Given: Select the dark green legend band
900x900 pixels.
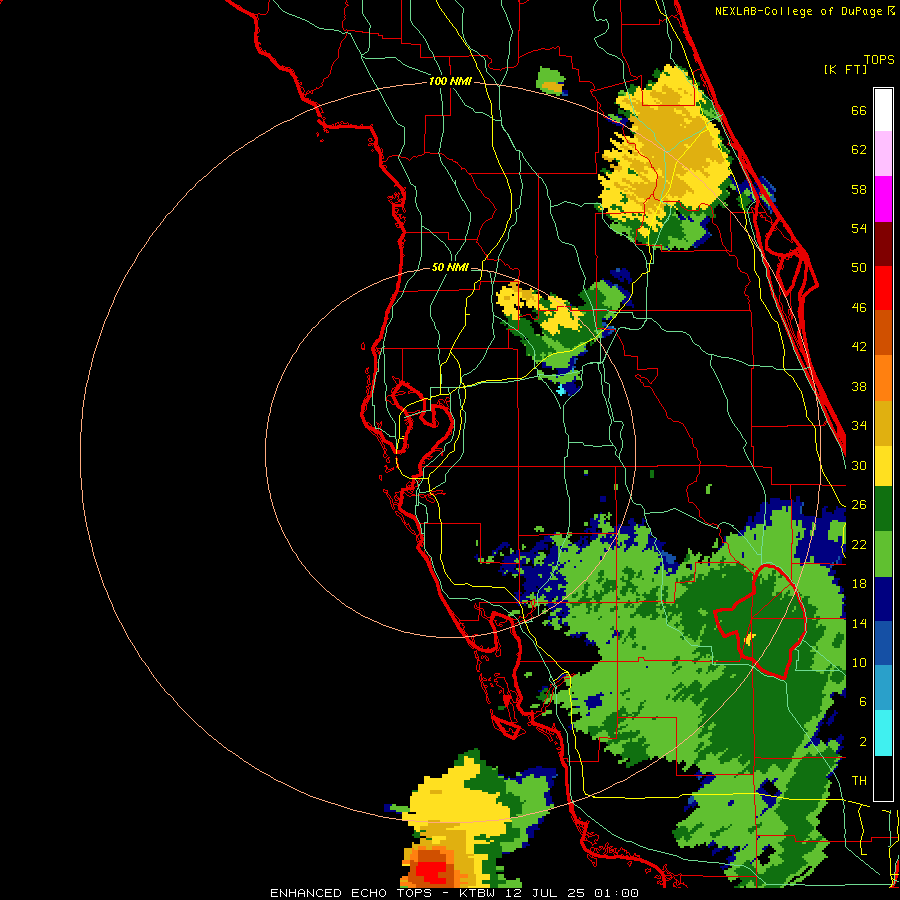Looking at the screenshot, I should [883, 509].
